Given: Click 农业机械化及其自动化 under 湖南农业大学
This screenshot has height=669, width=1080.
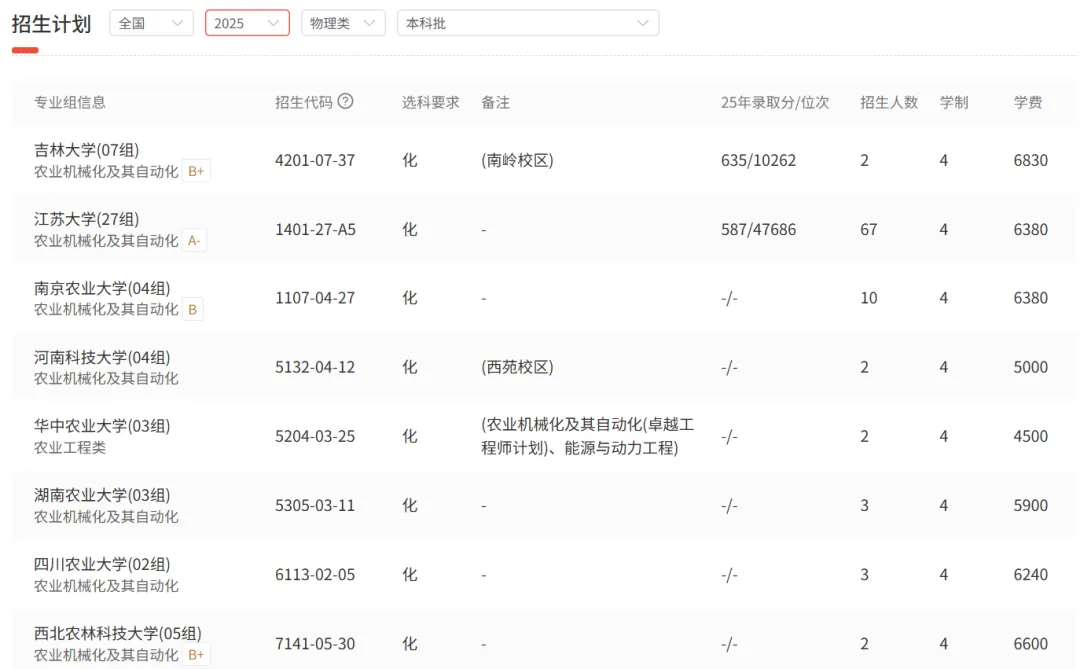Looking at the screenshot, I should tap(106, 517).
